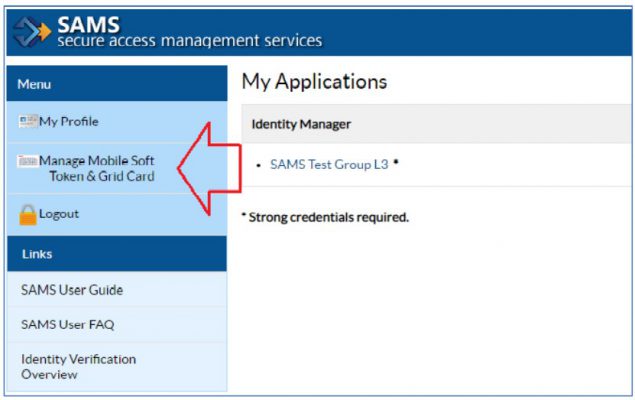Open the SAMS User FAQ link

[x=68, y=324]
